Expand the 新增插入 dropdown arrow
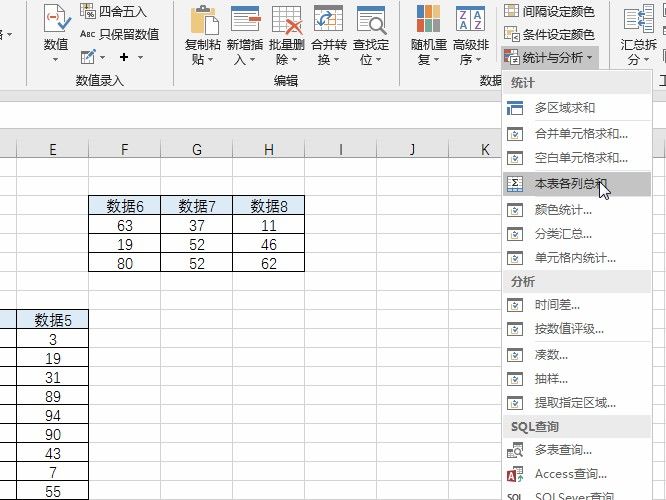This screenshot has width=666, height=500. click(252, 60)
